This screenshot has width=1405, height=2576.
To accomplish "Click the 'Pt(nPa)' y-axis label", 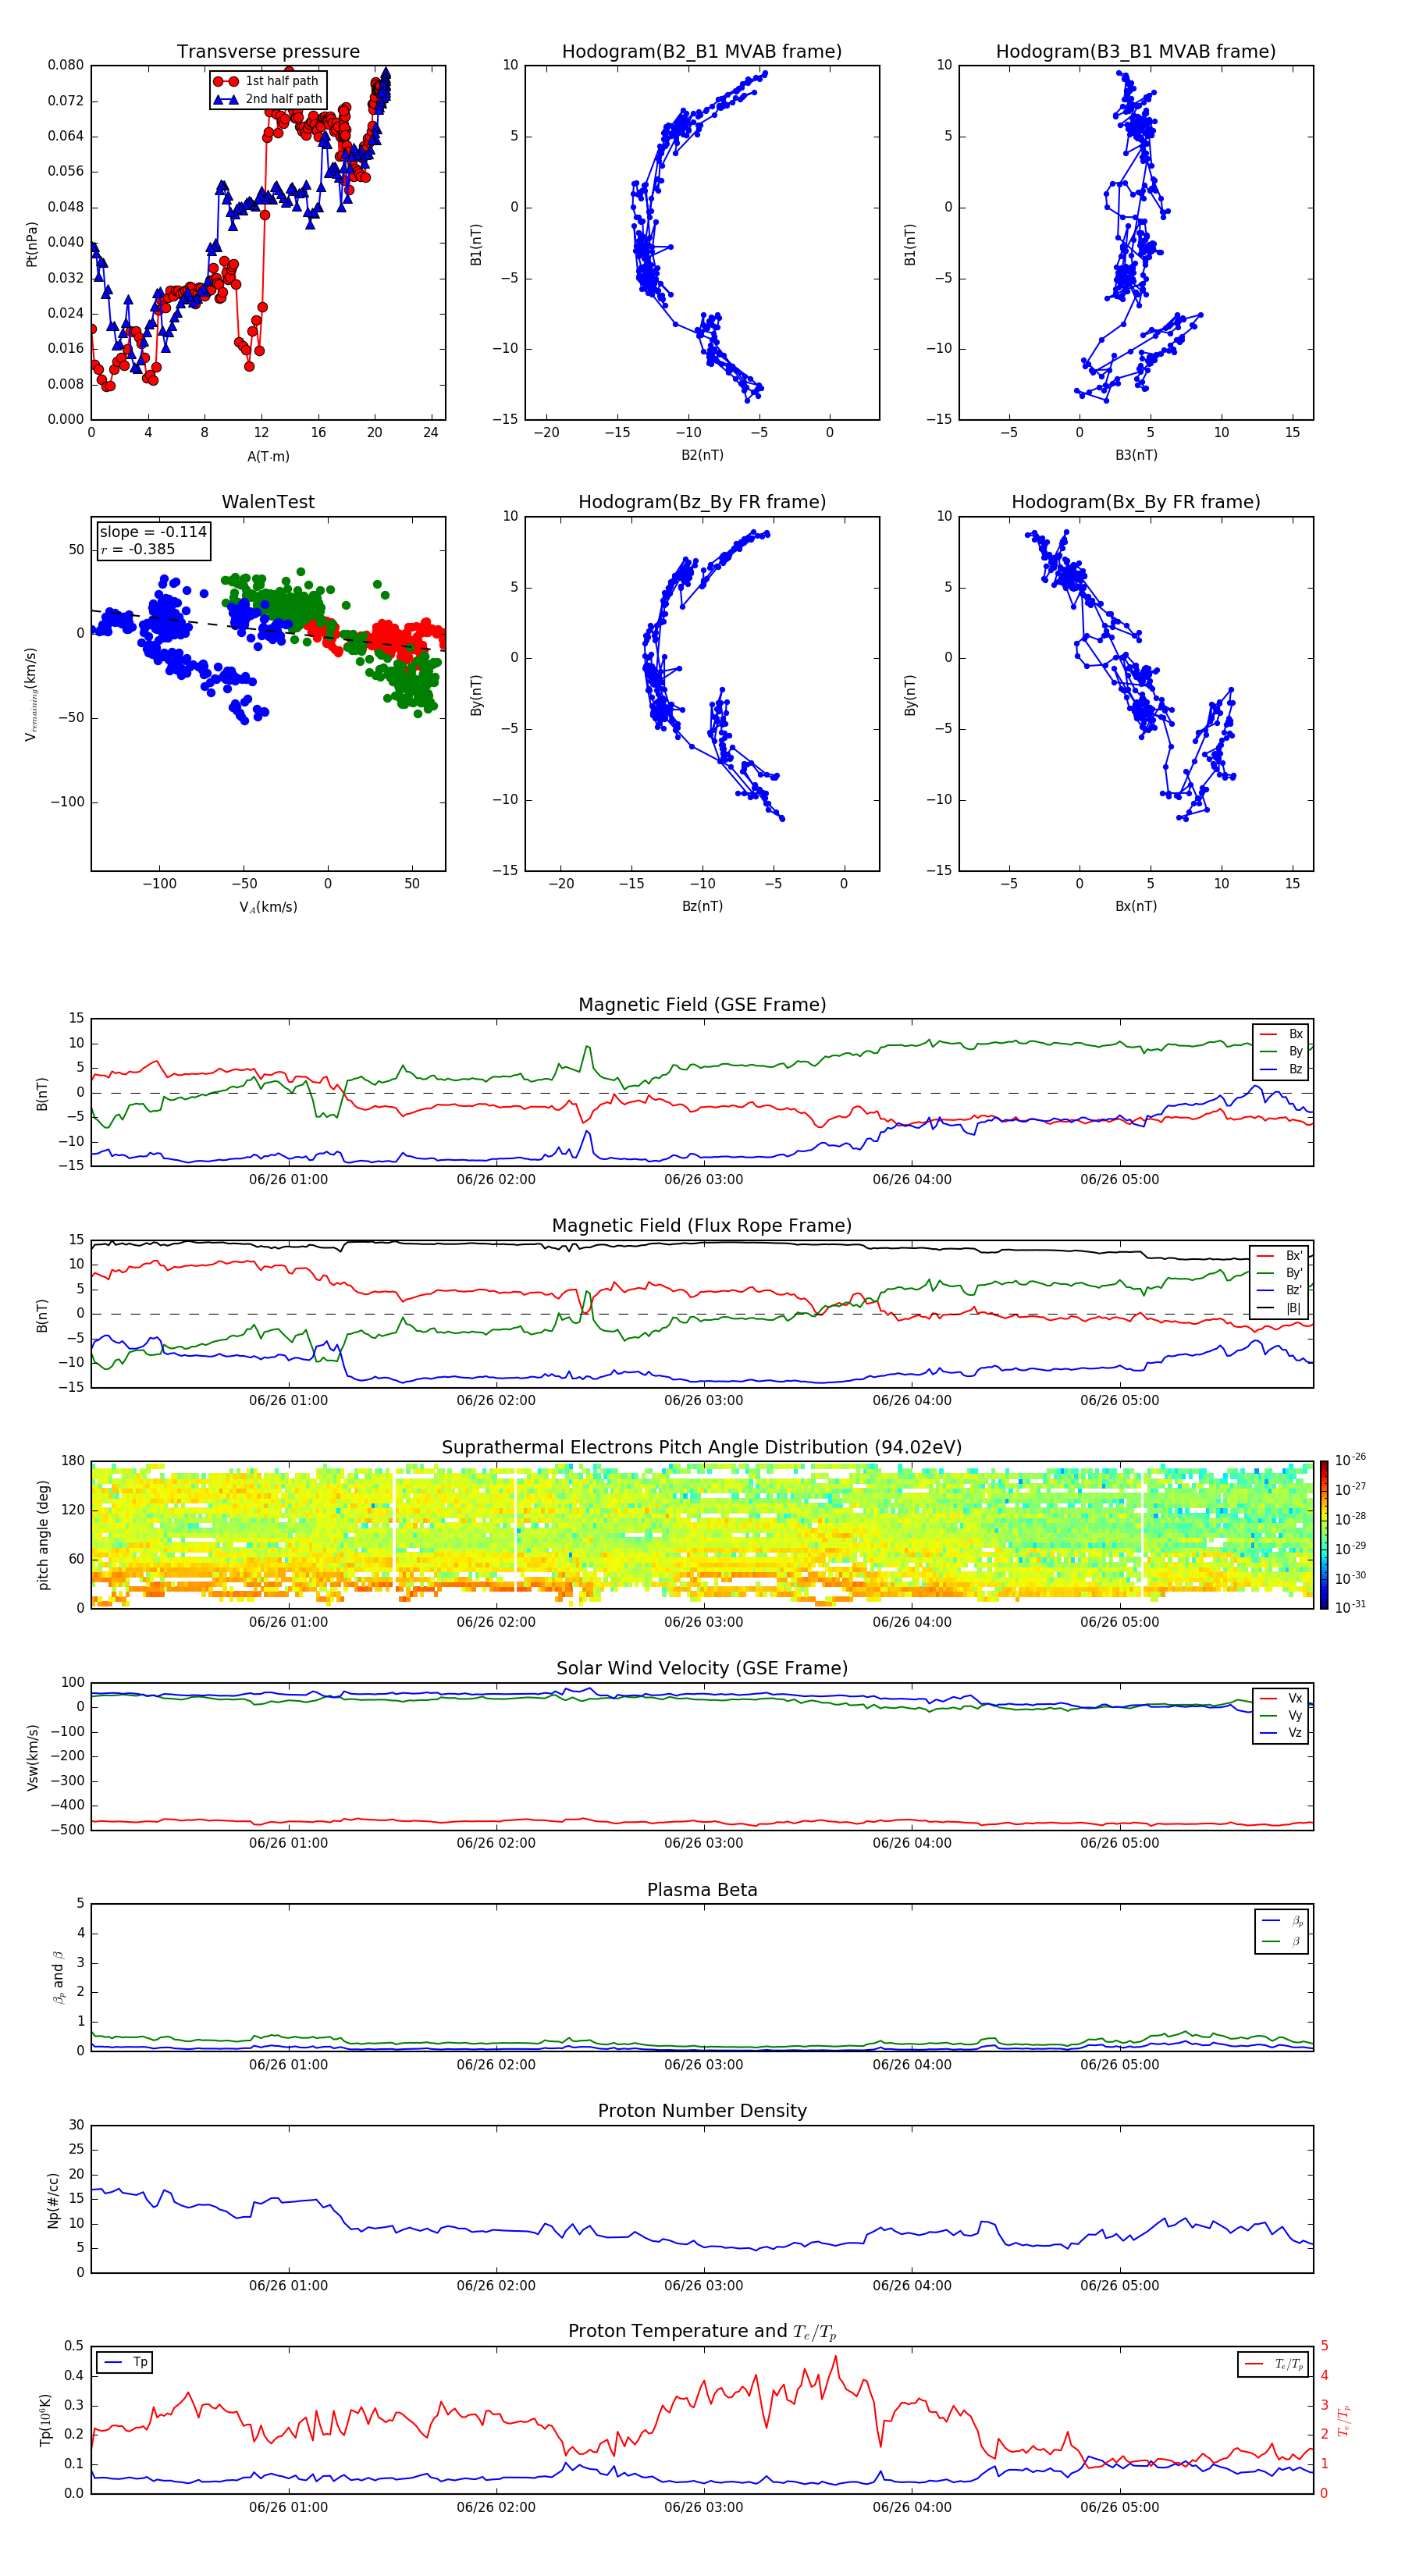I will [31, 244].
